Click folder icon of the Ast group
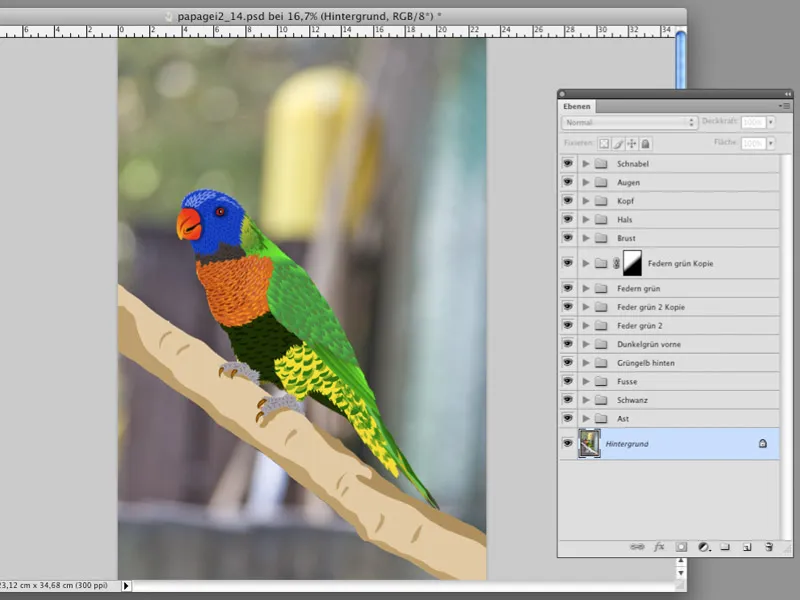 [602, 418]
